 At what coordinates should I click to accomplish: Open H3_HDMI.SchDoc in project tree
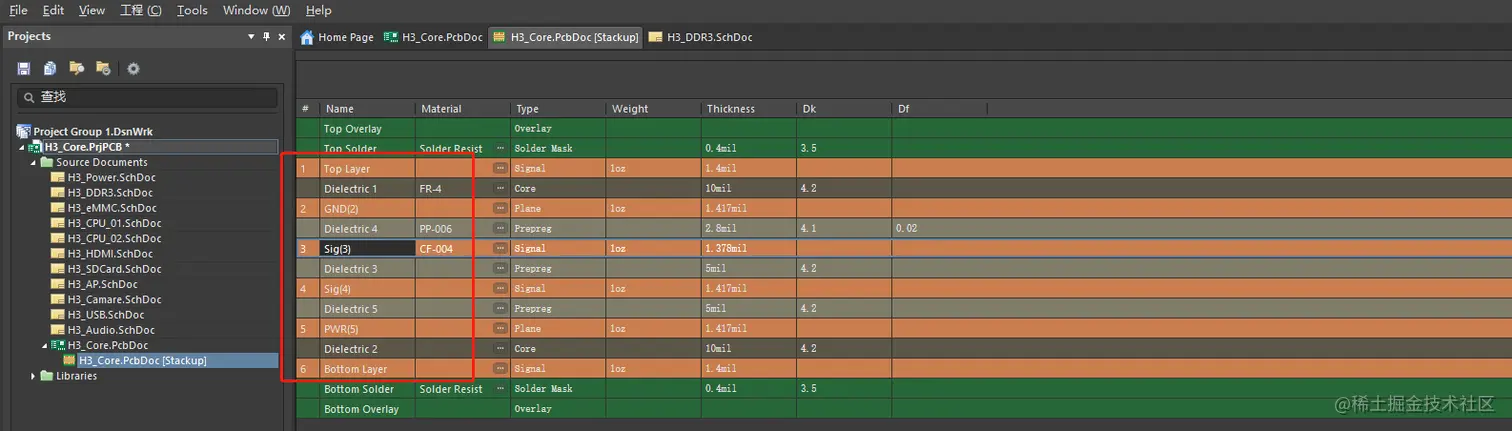(x=110, y=254)
